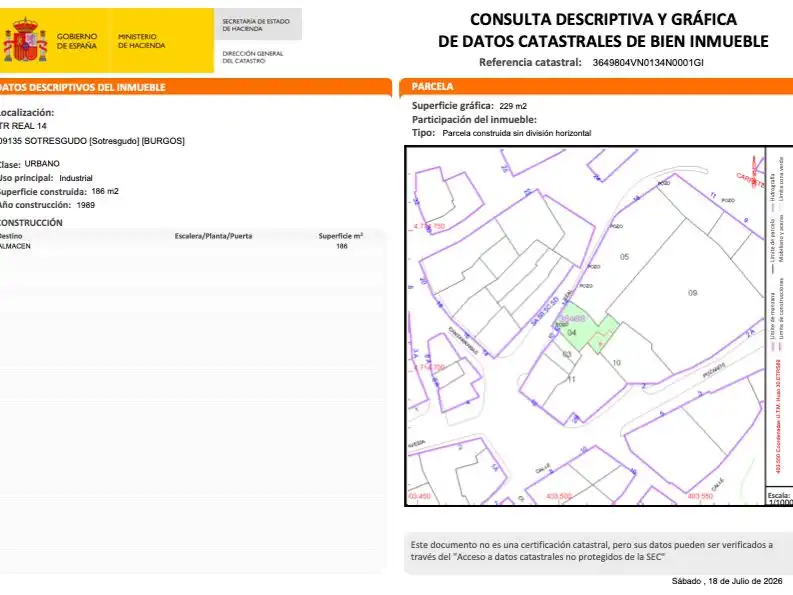Click the Spanish coat of arms emblem
The width and height of the screenshot is (793, 595).
click(x=25, y=40)
